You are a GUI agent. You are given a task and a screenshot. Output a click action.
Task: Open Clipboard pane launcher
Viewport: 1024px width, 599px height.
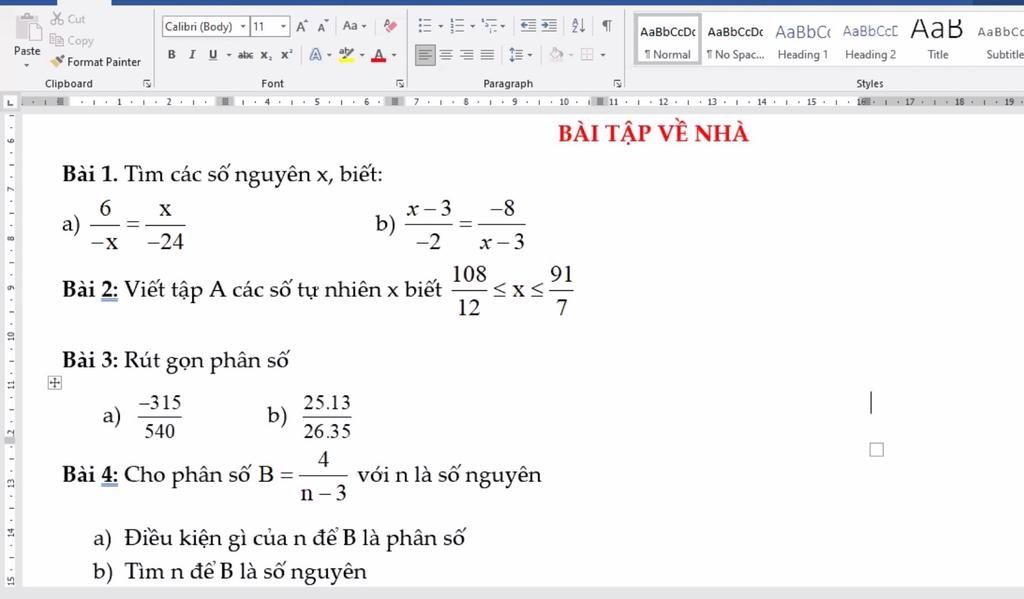(x=147, y=84)
